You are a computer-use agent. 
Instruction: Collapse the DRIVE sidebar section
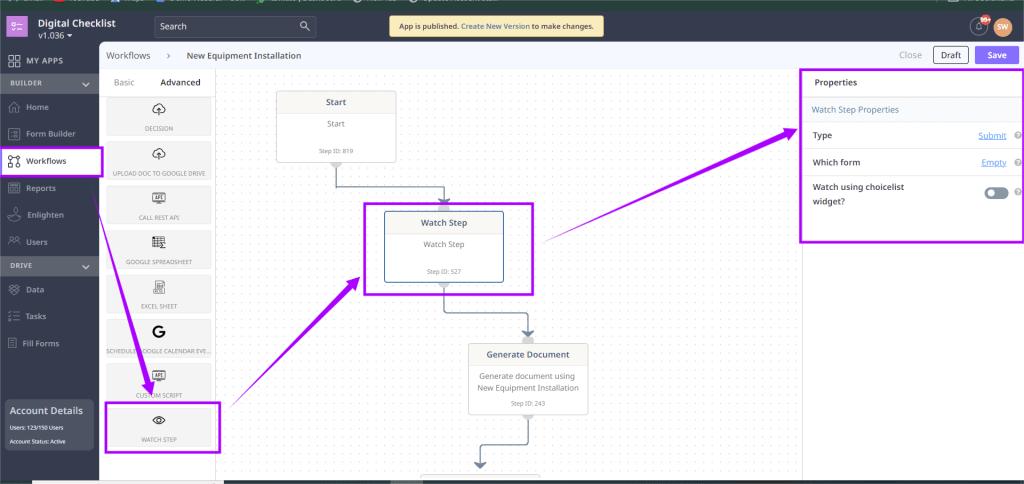point(86,266)
